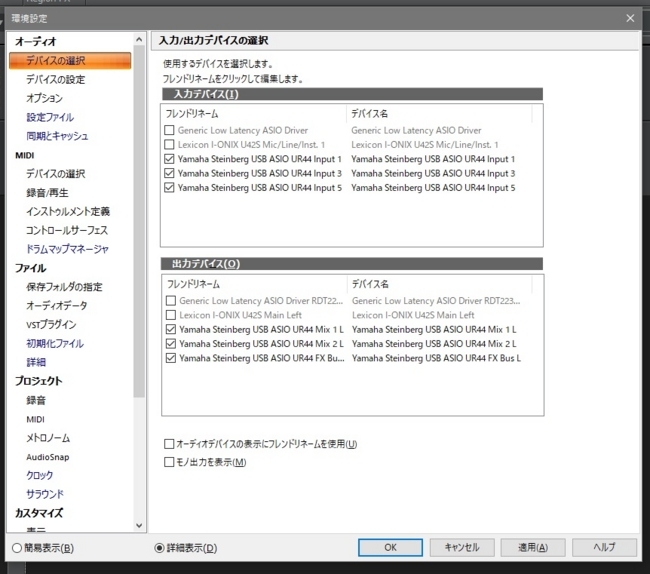
Task: Uncheck Yamaha Steinberg UR44 Input 3
Action: click(x=169, y=173)
